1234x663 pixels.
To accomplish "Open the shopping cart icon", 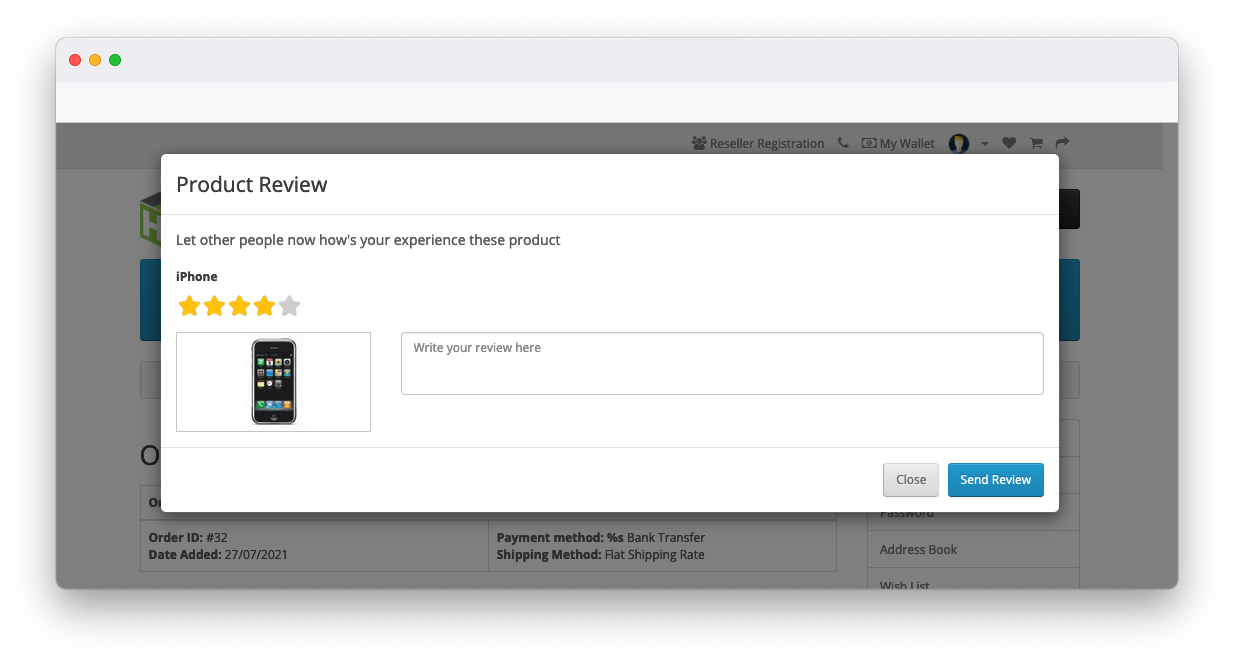I will (1036, 144).
